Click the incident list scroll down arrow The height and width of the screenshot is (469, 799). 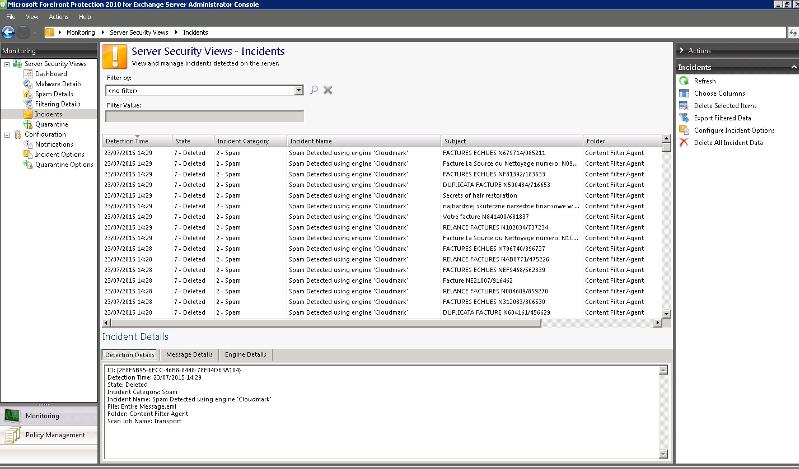click(x=666, y=314)
